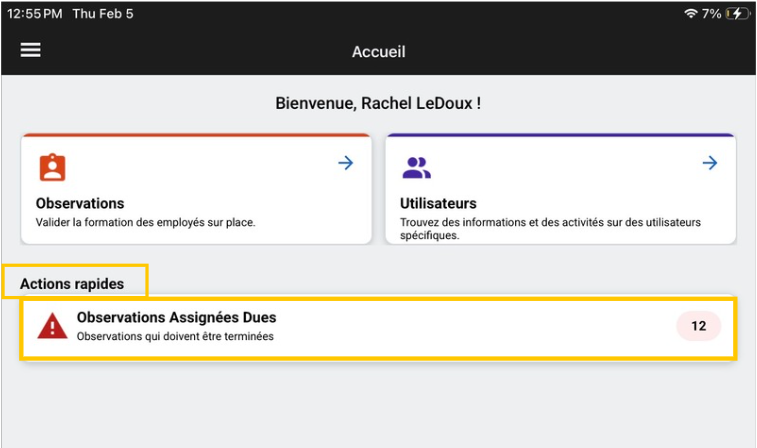
Task: Click the Accueil header title
Action: point(378,51)
